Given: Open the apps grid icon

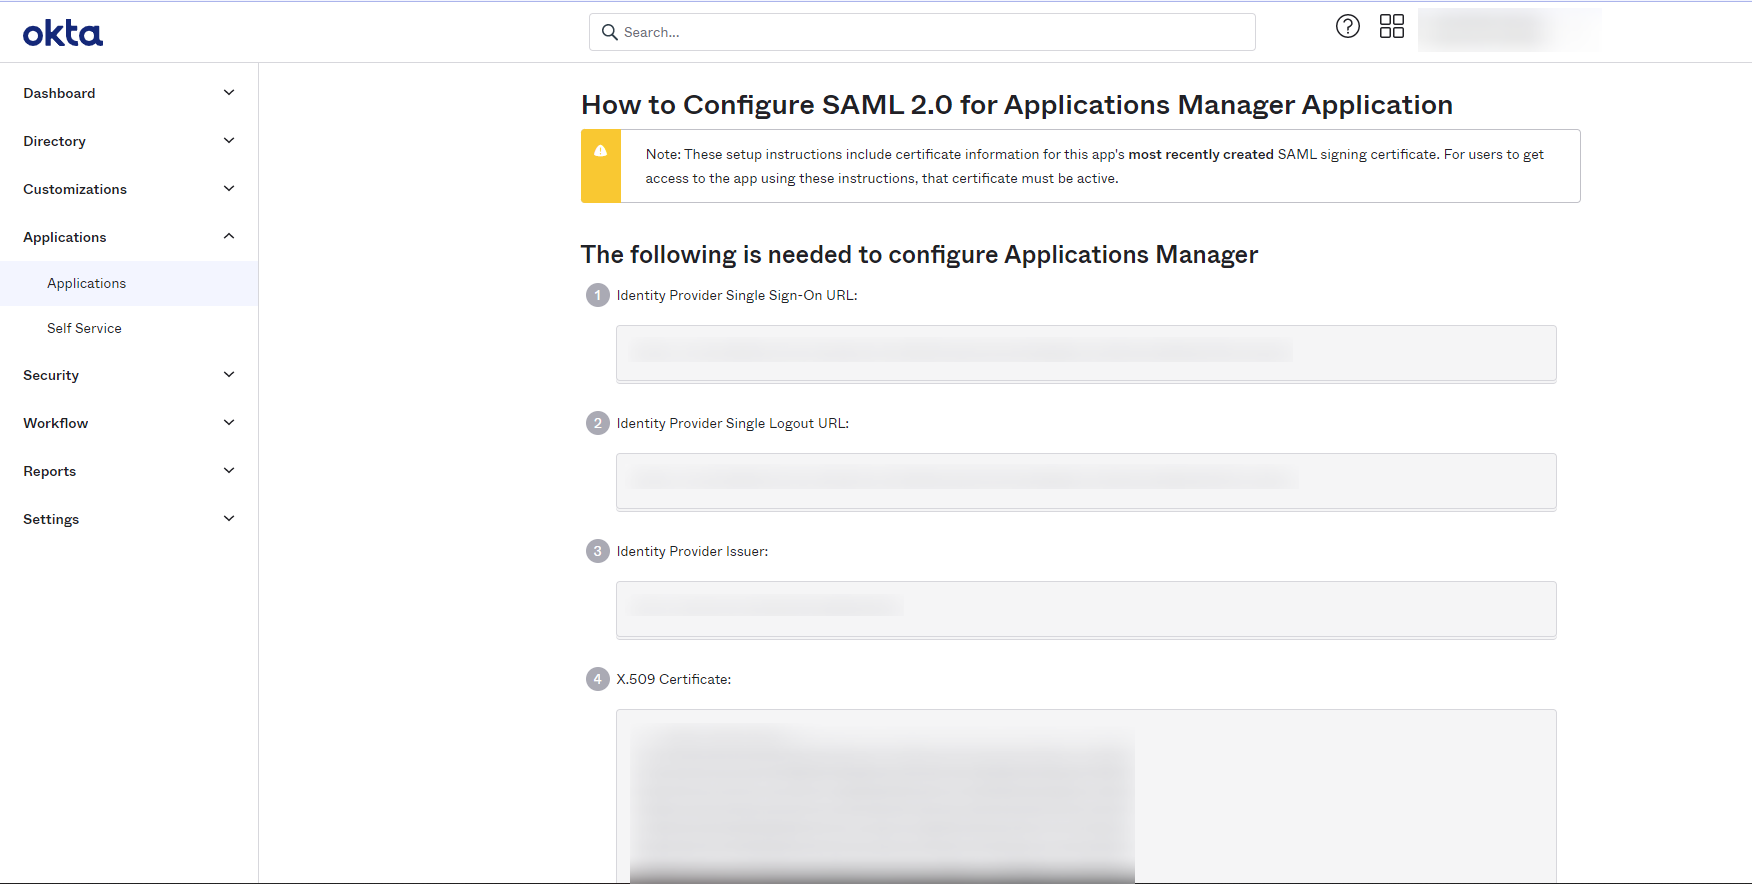Looking at the screenshot, I should [x=1392, y=27].
